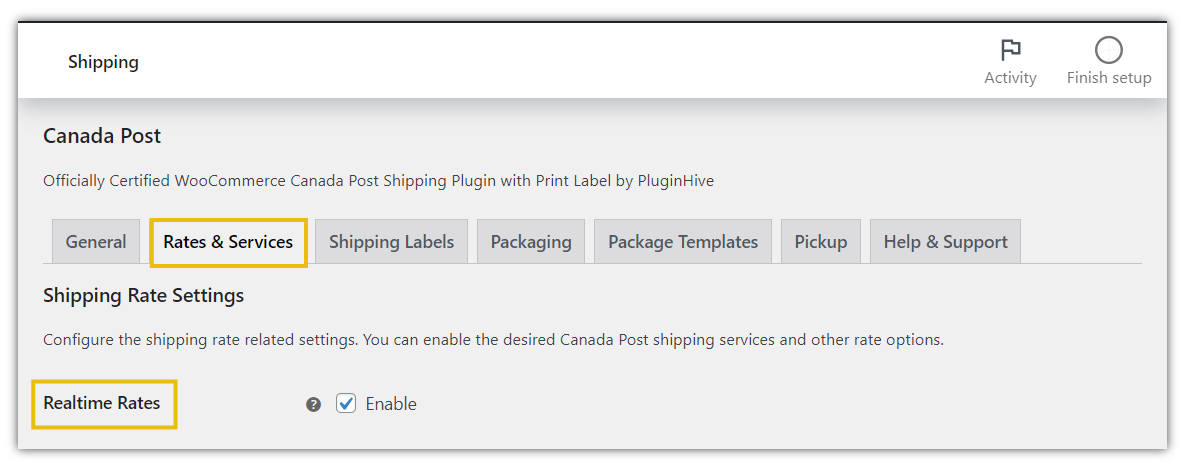
Task: Click the Finish setup text label
Action: [x=1109, y=78]
